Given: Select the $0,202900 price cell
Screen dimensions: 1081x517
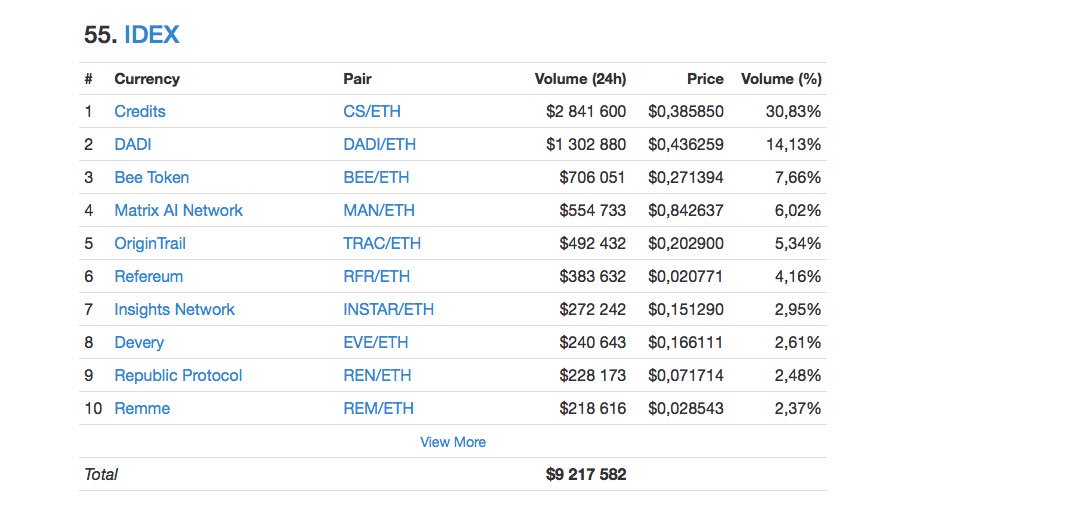Looking at the screenshot, I should (x=686, y=243).
